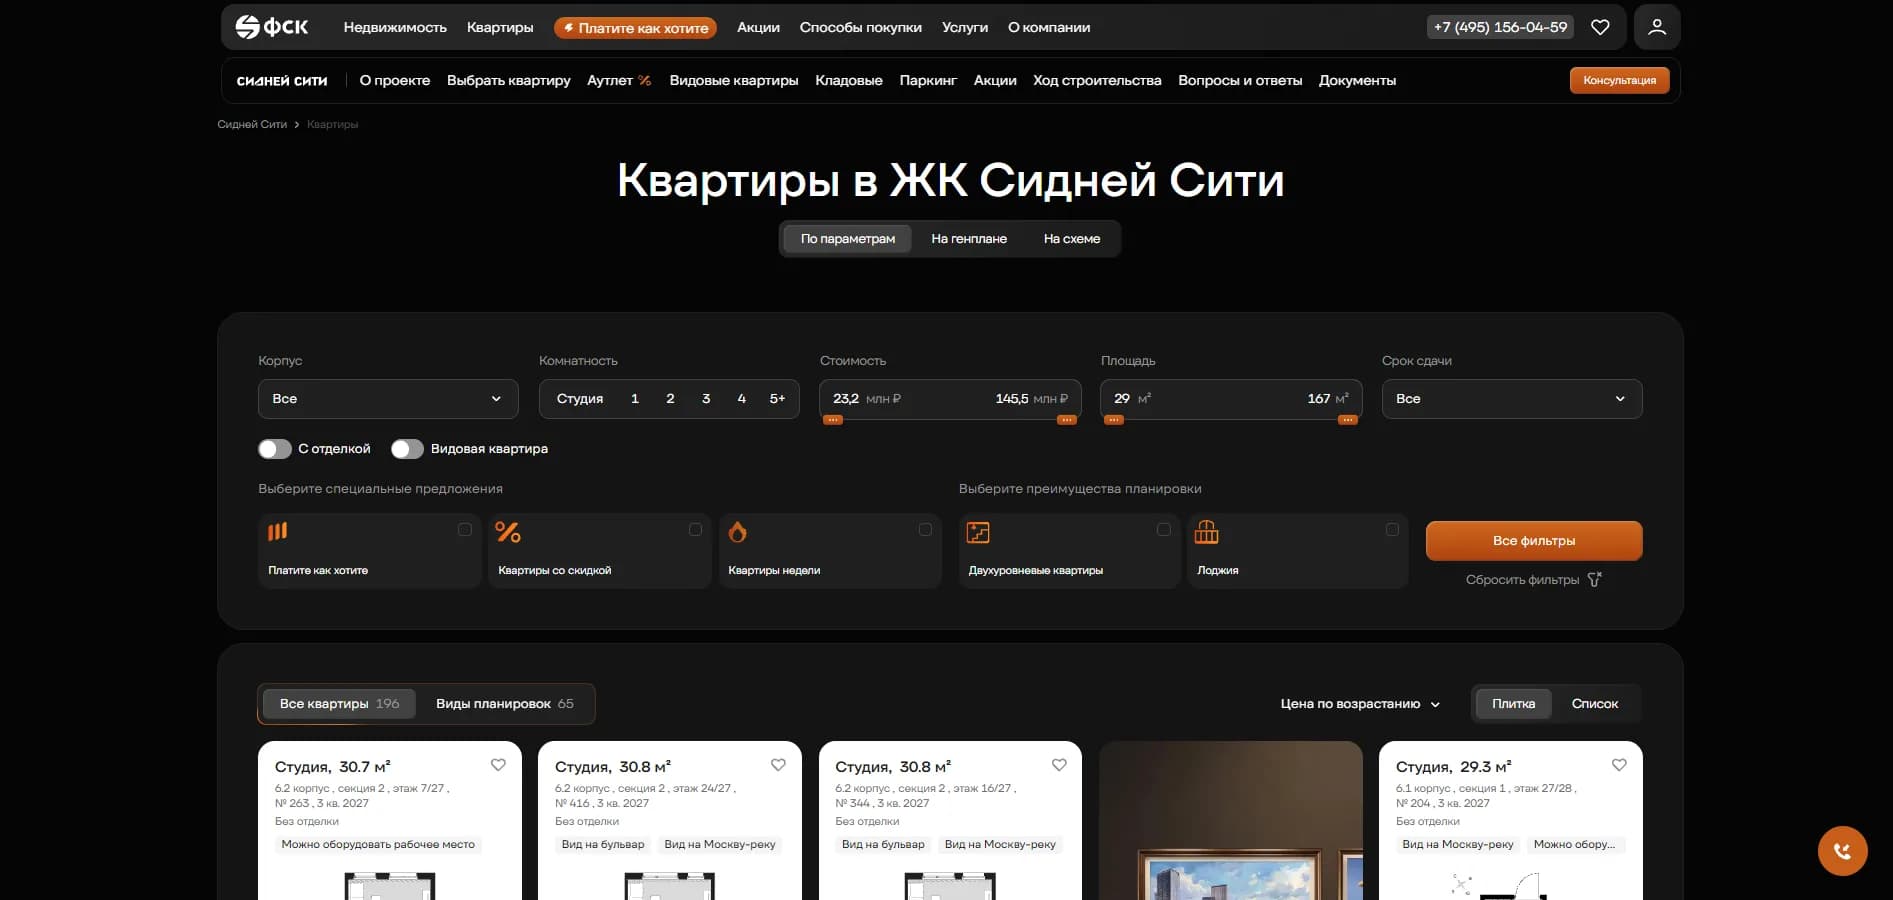Open Ход строительства nav link
1893x900 pixels.
coord(1097,81)
